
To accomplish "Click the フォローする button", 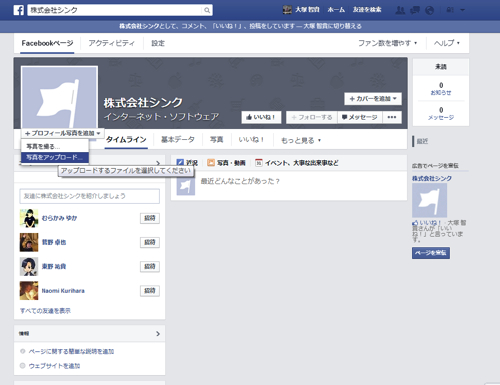I will pyautogui.click(x=312, y=117).
